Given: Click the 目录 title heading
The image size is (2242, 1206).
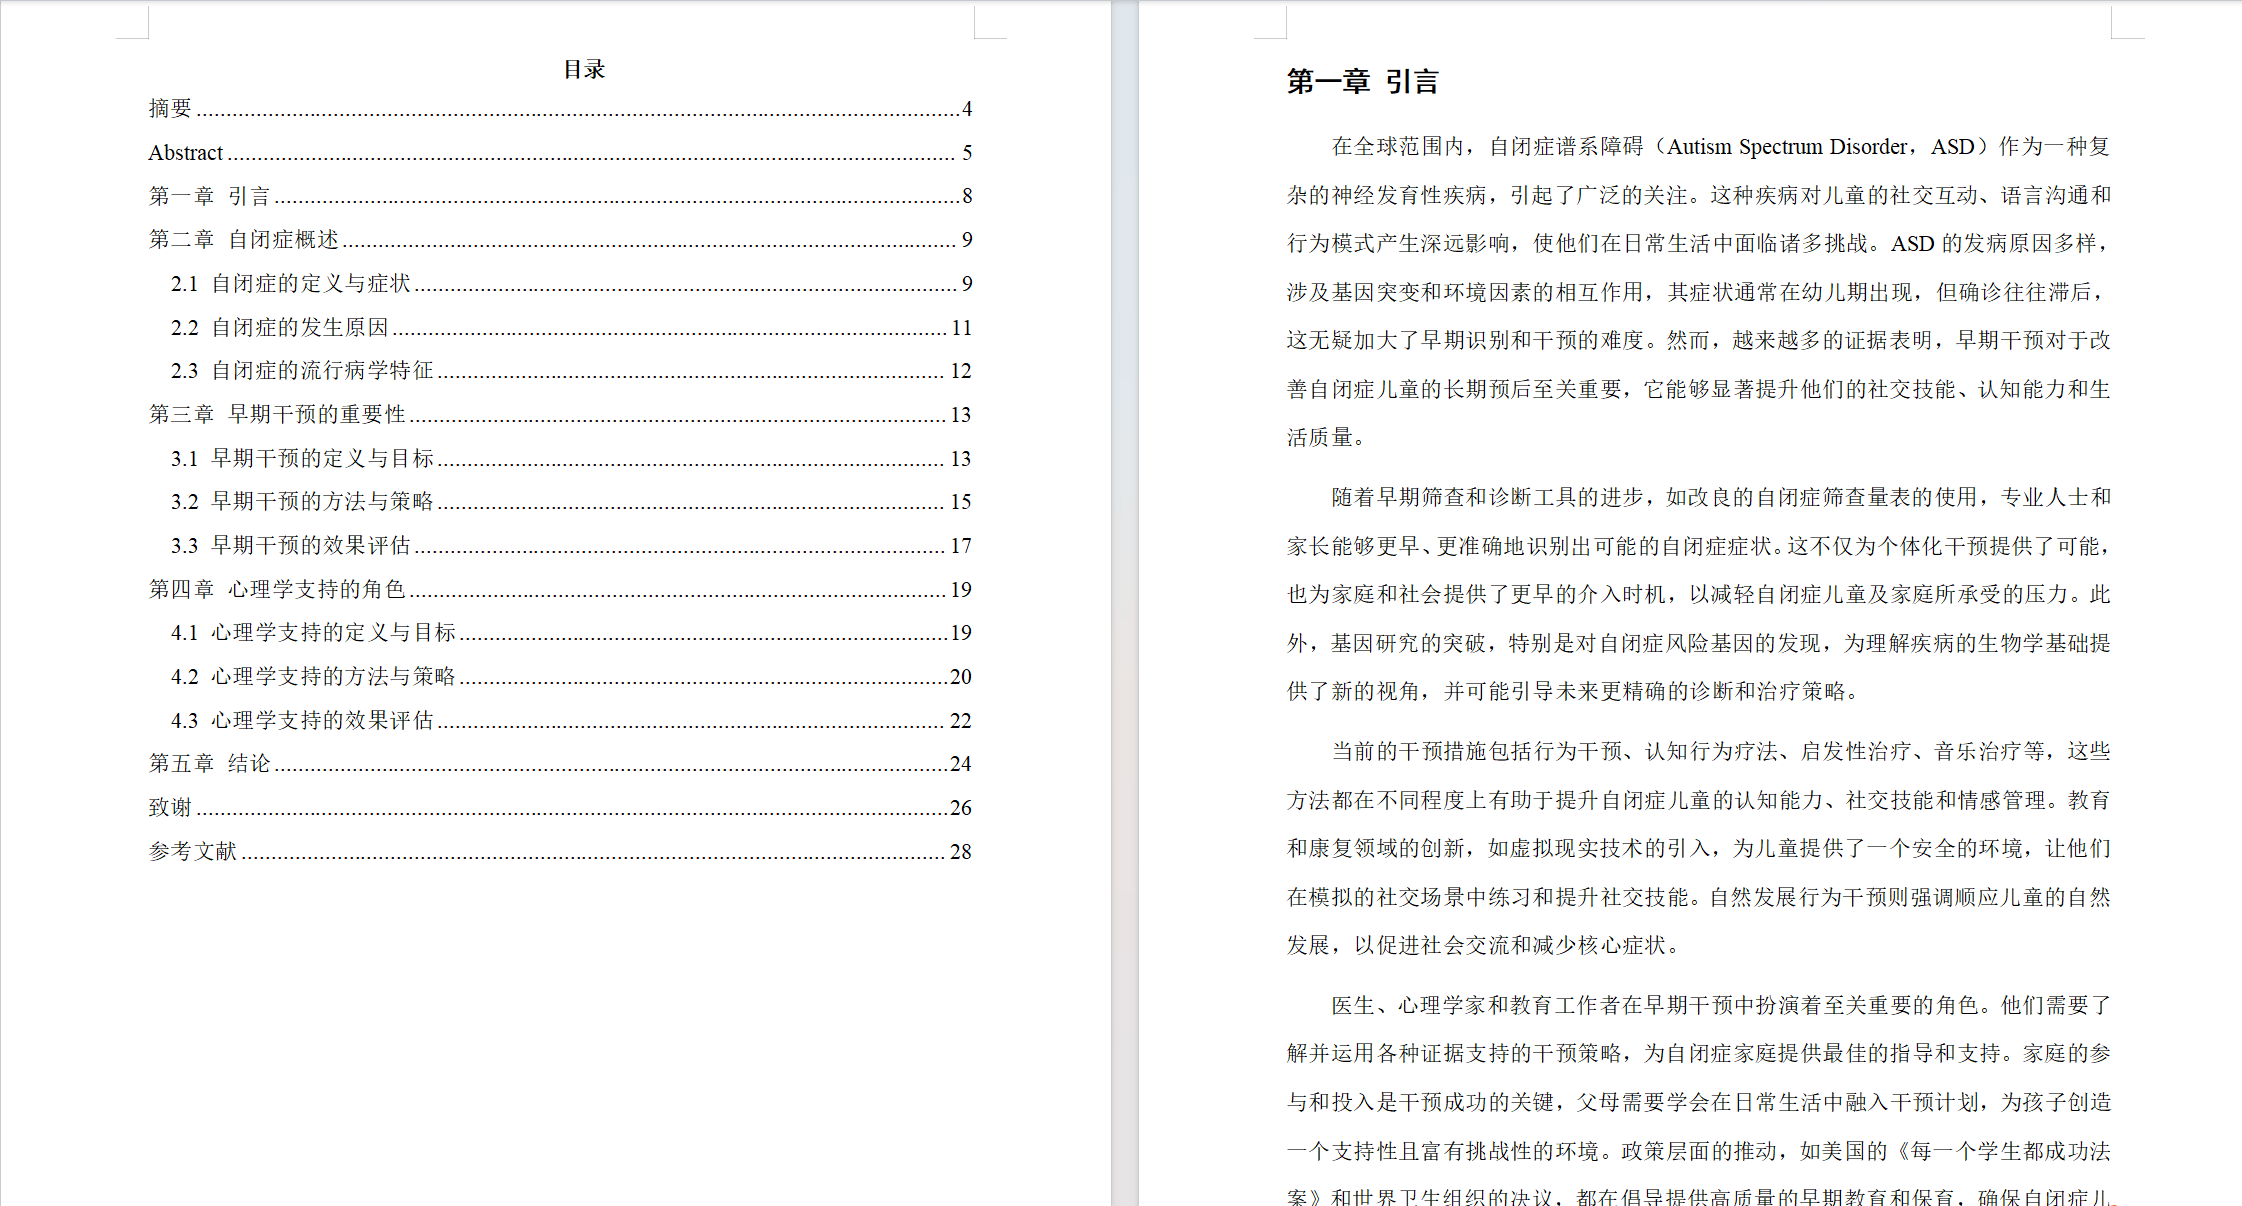Looking at the screenshot, I should click(x=584, y=69).
